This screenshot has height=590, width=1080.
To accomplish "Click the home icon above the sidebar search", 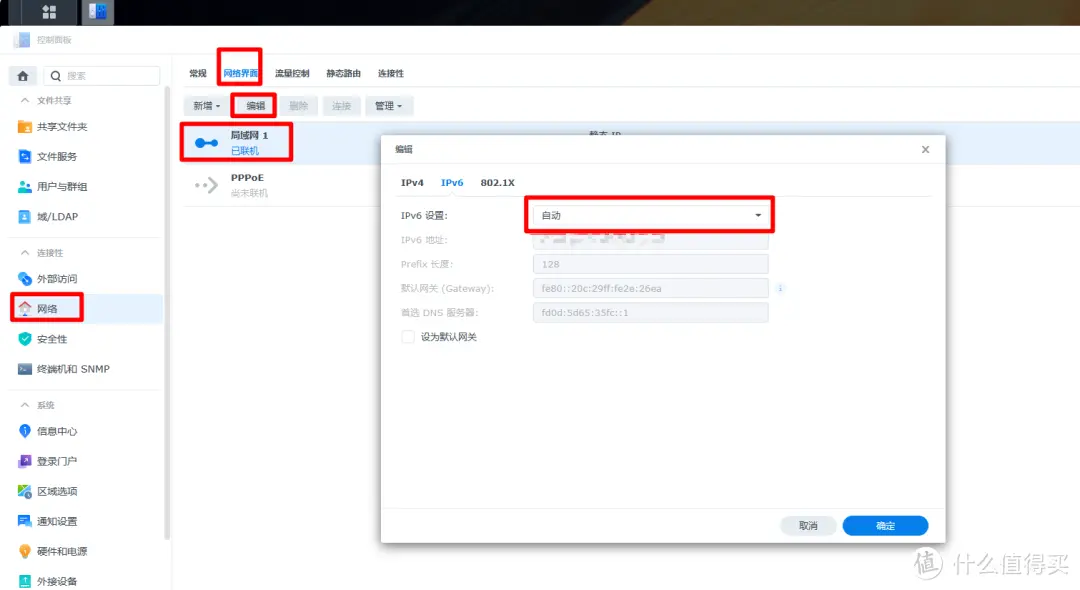I will 22,75.
